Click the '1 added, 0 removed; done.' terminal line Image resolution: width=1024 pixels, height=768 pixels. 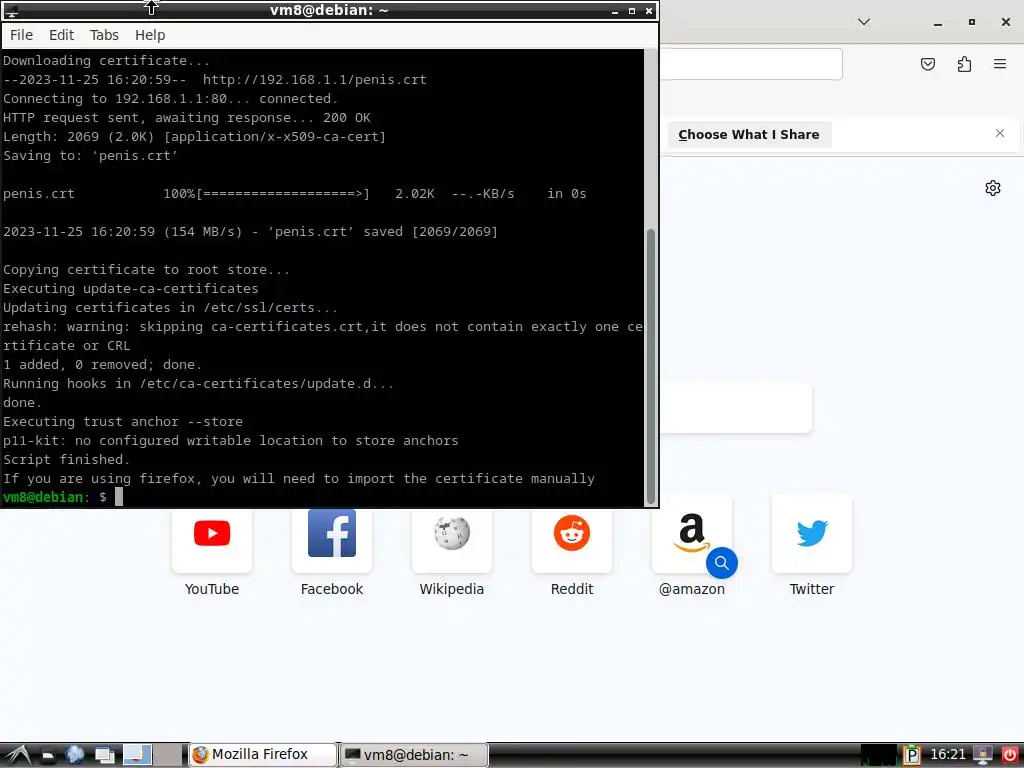[x=103, y=364]
